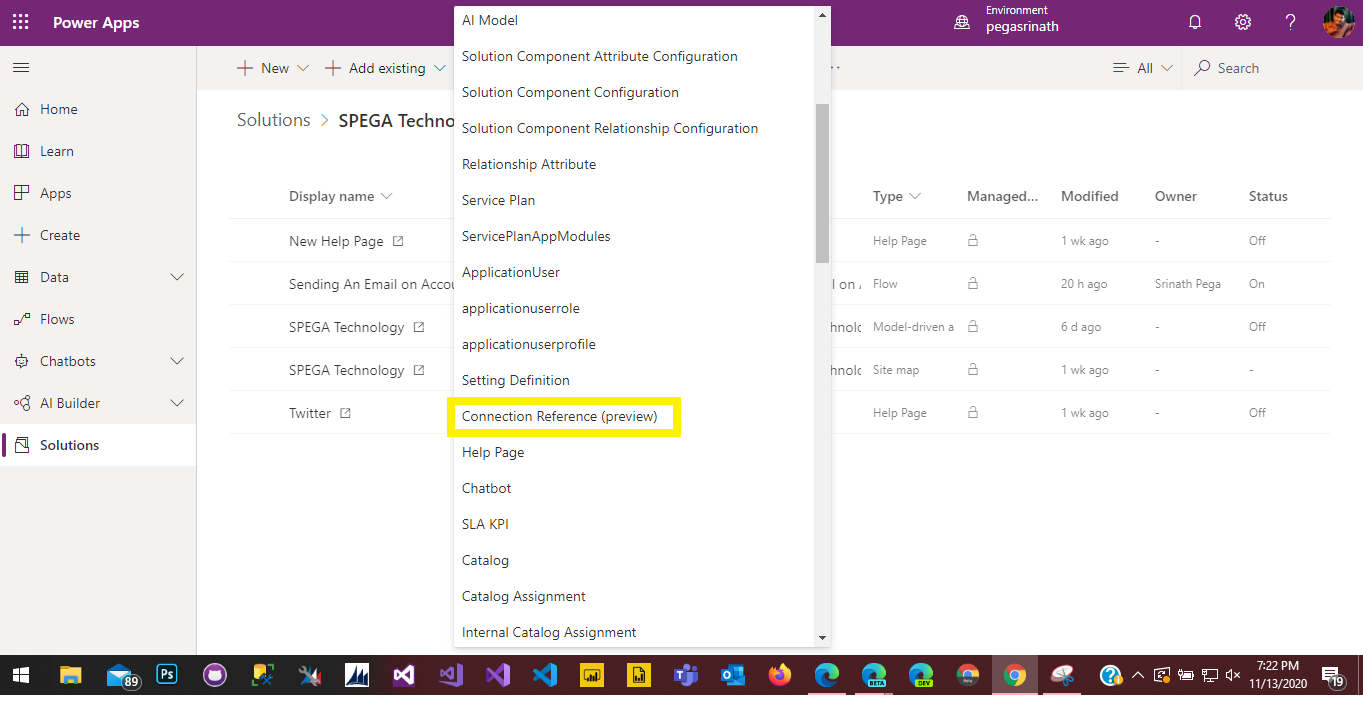Open the Power Apps app launcher waffle icon
The image size is (1363, 703).
[x=21, y=21]
